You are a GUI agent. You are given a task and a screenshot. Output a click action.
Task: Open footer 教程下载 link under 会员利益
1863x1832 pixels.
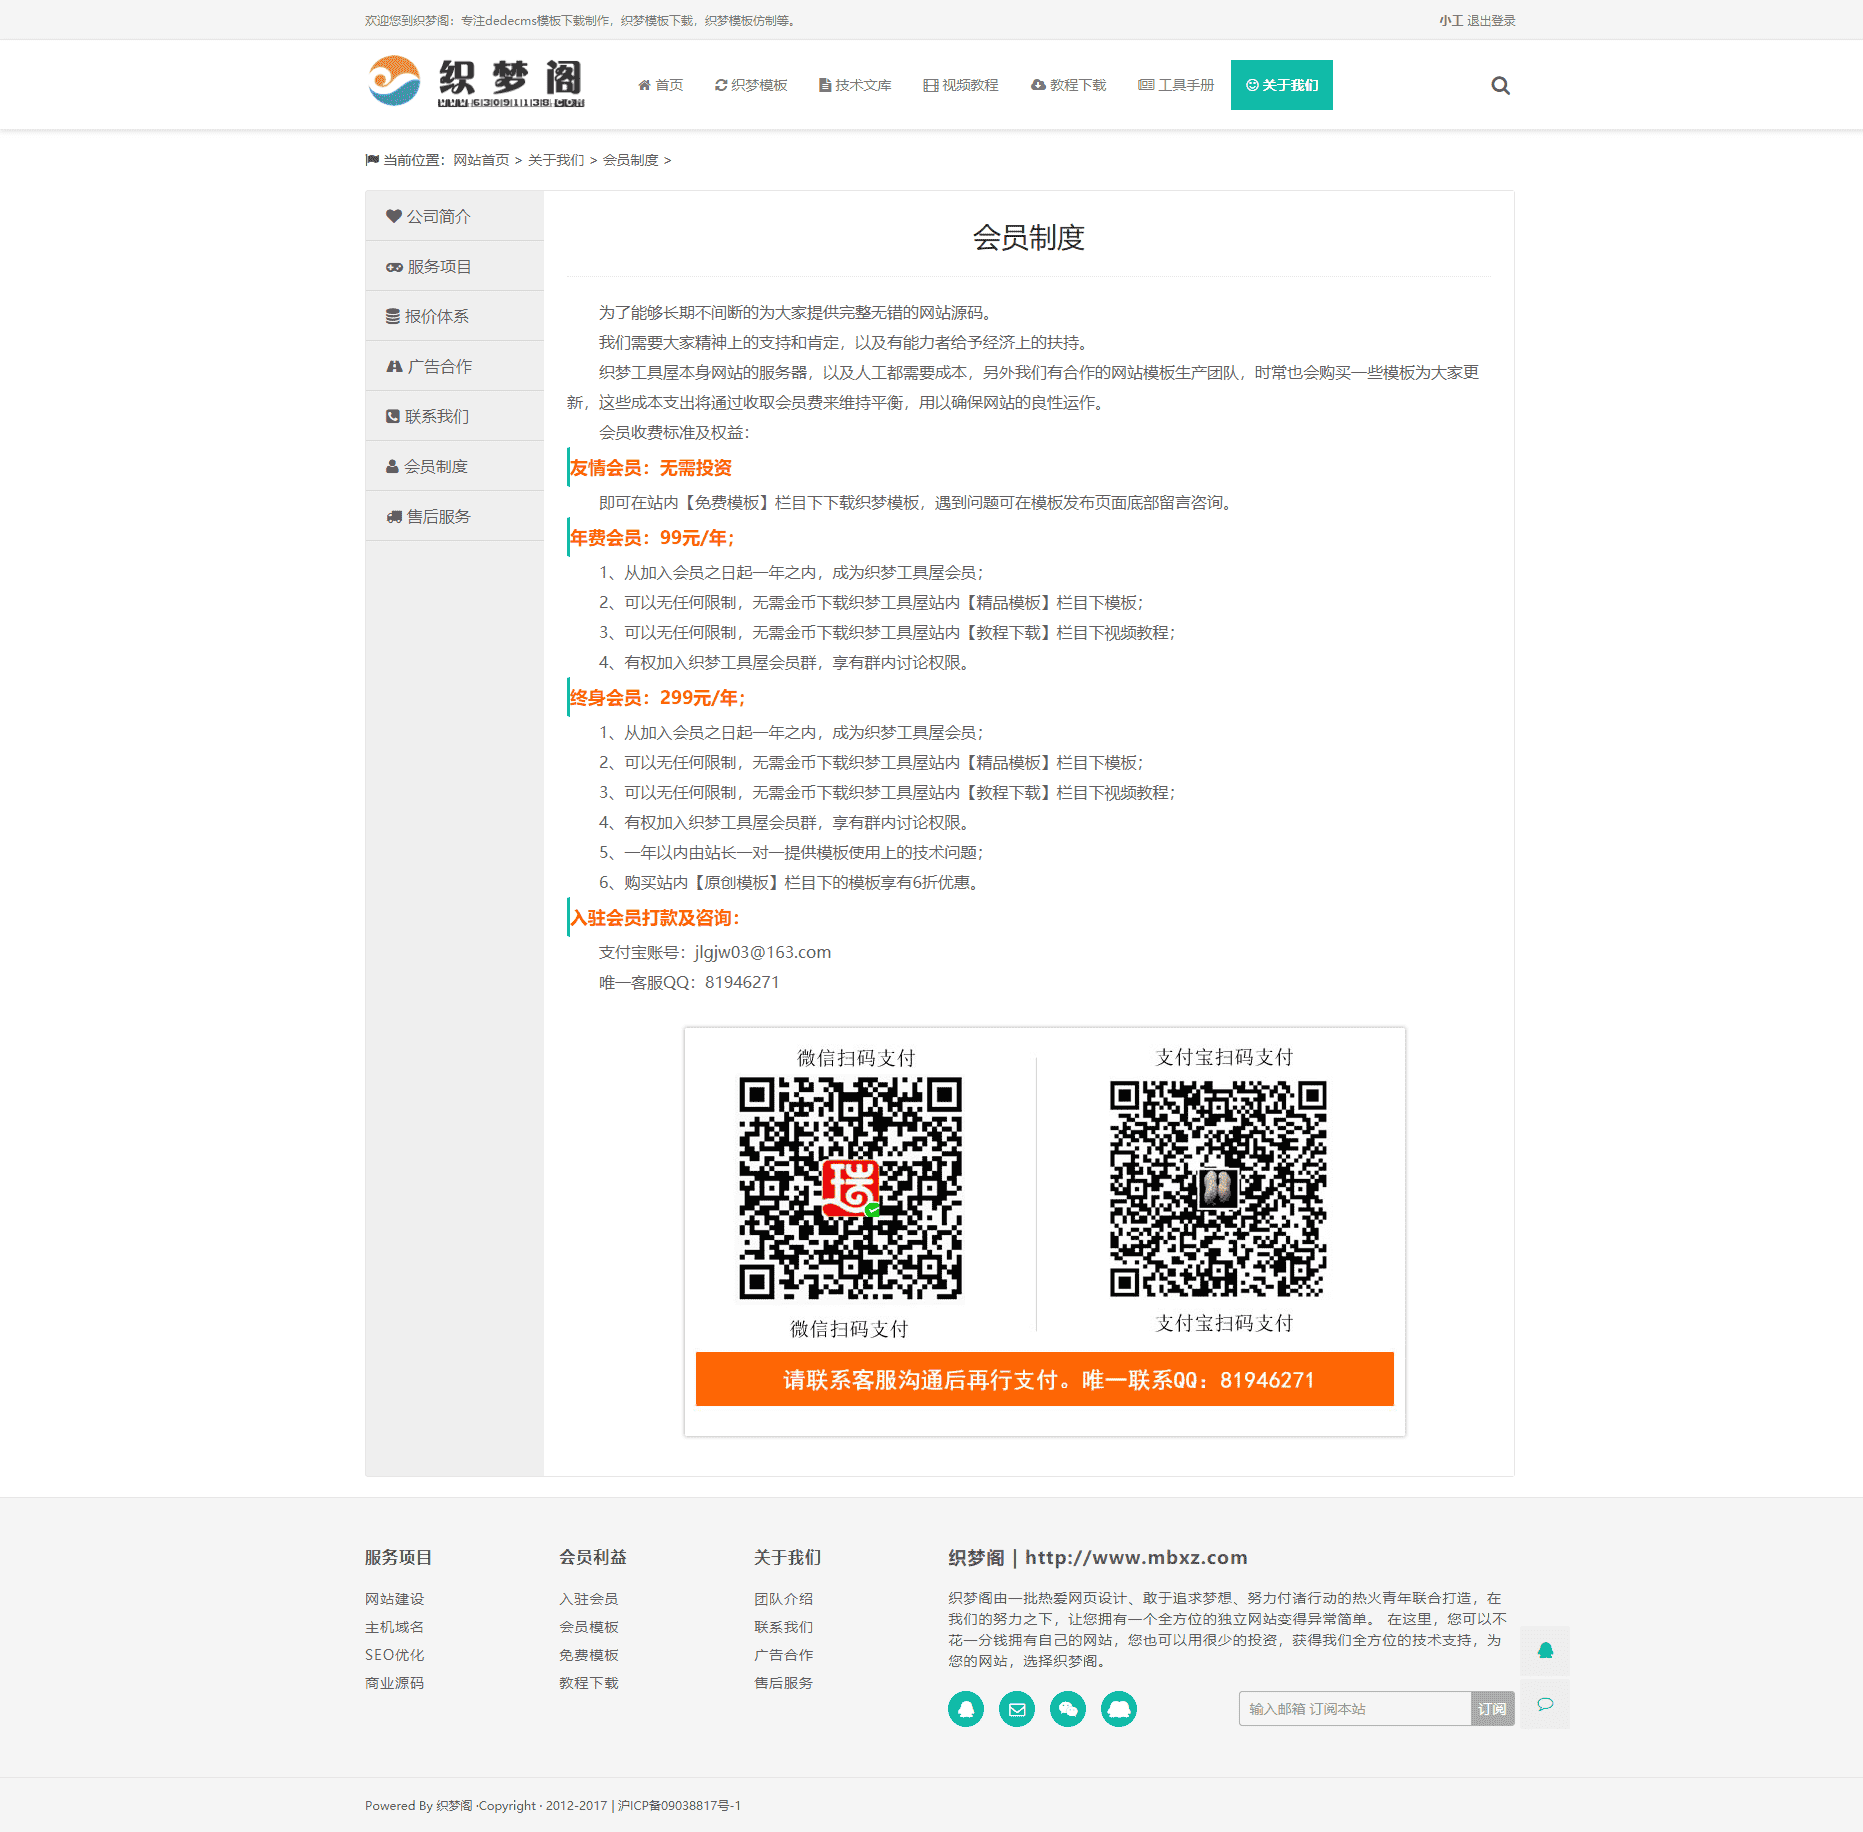tap(589, 1683)
